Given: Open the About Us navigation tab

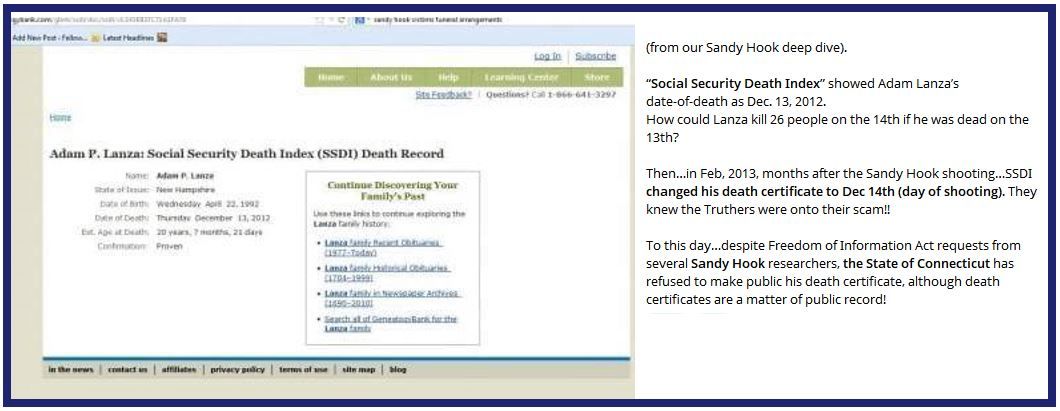Looking at the screenshot, I should (x=391, y=77).
